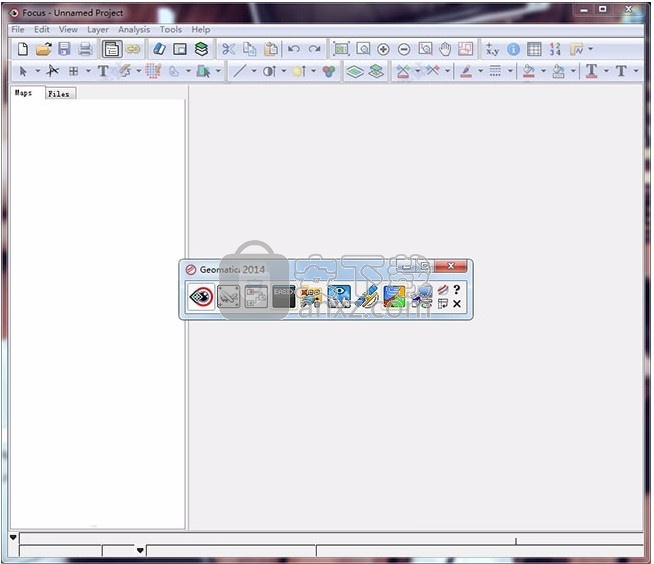
Task: Select the large T text tool
Action: [x=103, y=71]
